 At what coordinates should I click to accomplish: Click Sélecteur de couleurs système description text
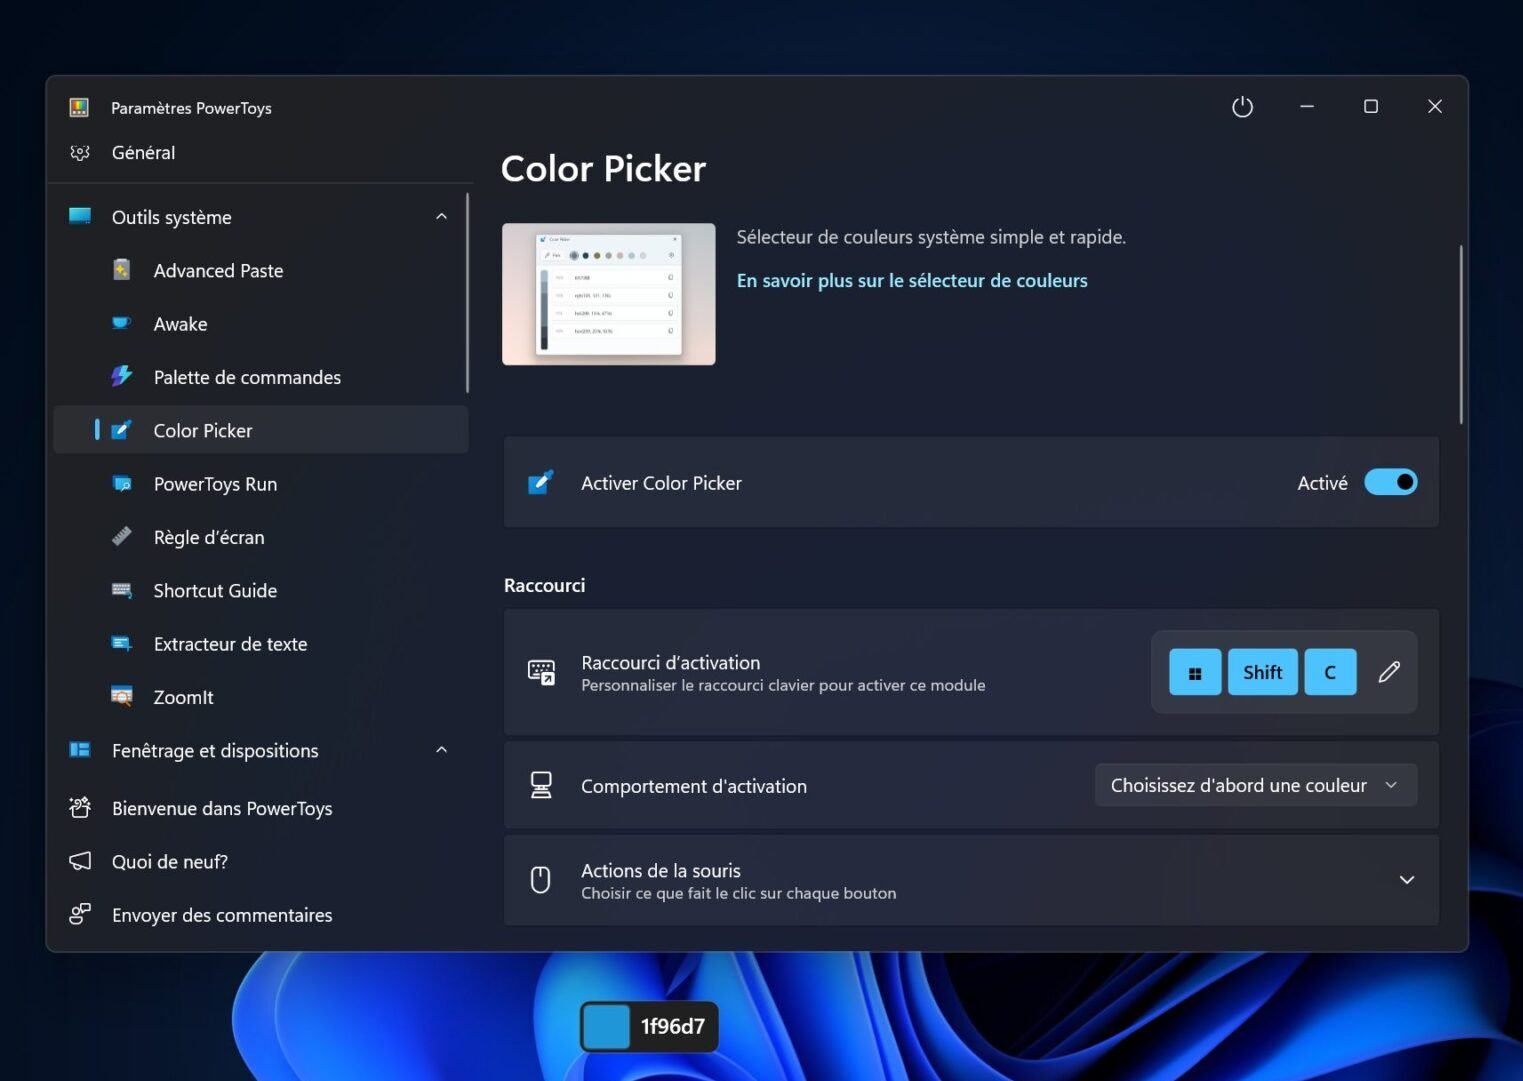tap(931, 237)
